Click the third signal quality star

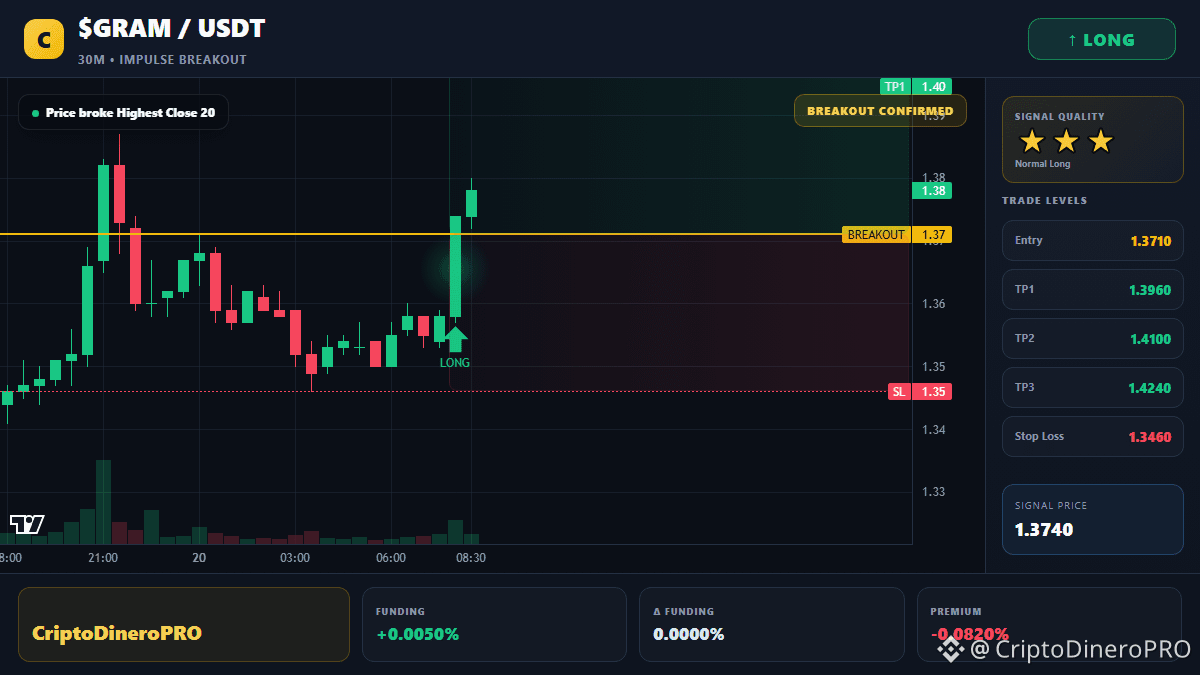1100,141
